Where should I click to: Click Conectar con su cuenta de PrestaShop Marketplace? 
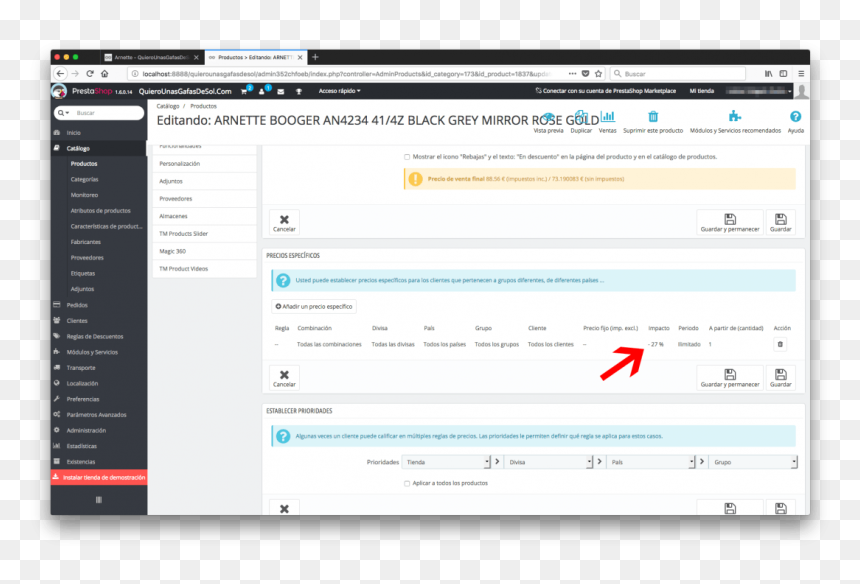(606, 91)
